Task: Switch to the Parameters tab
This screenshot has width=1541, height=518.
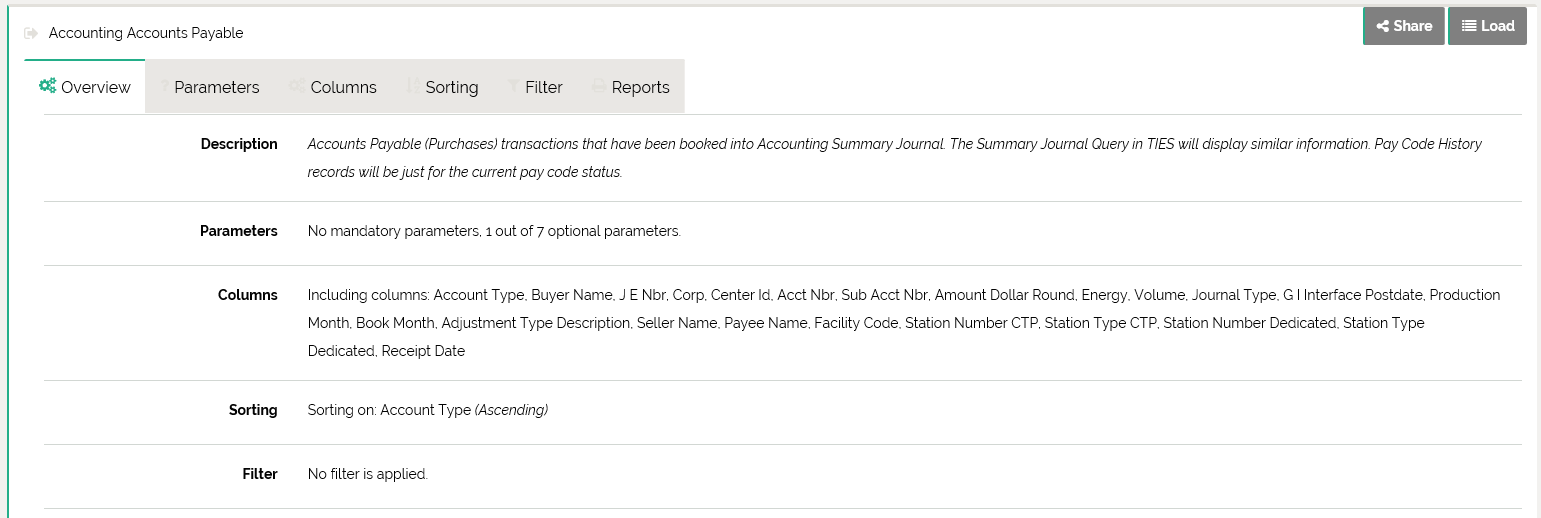Action: pyautogui.click(x=216, y=87)
